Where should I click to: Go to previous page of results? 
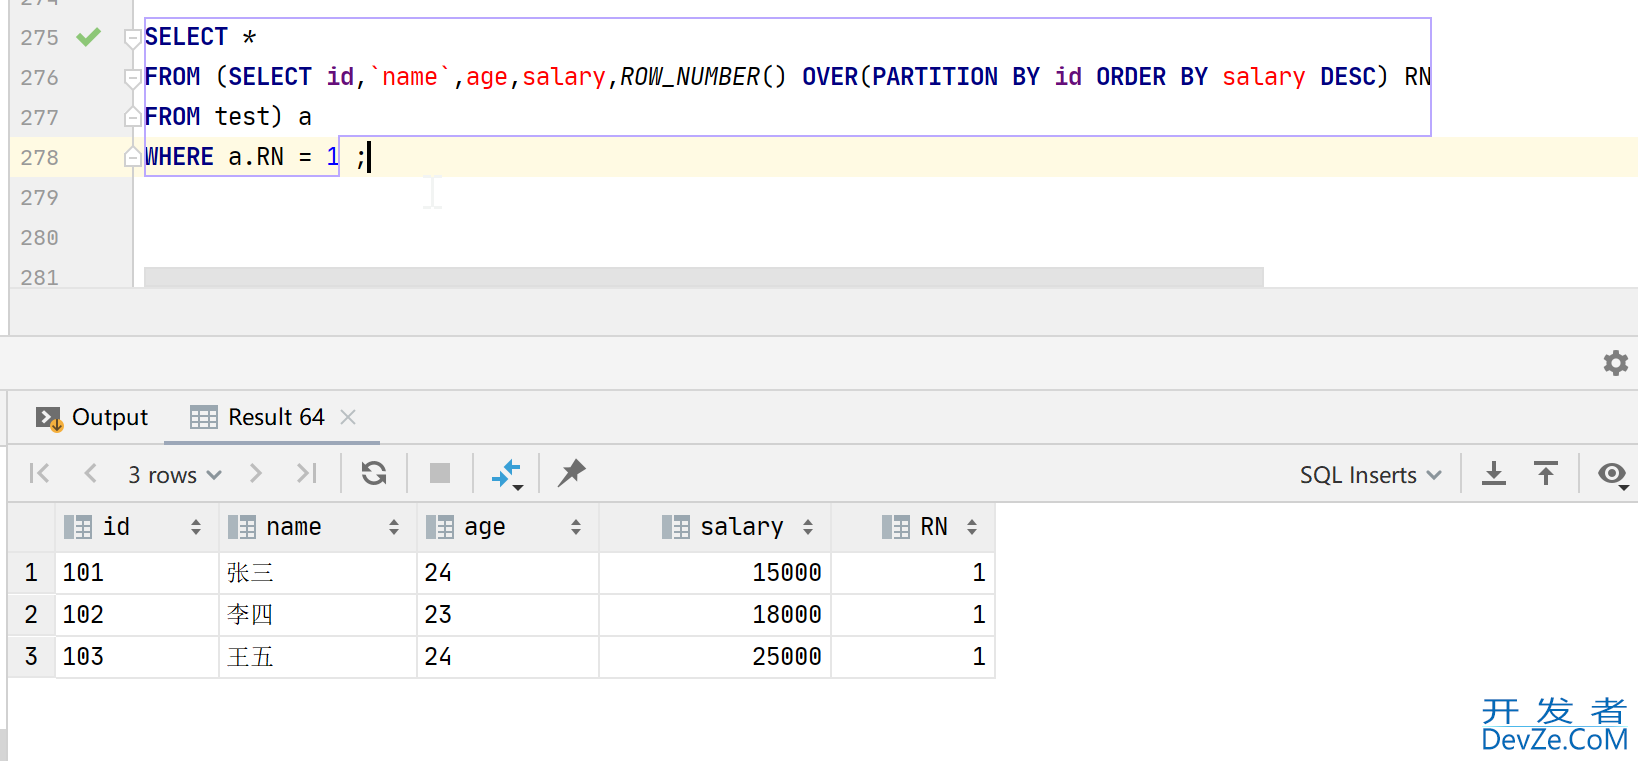pos(90,473)
